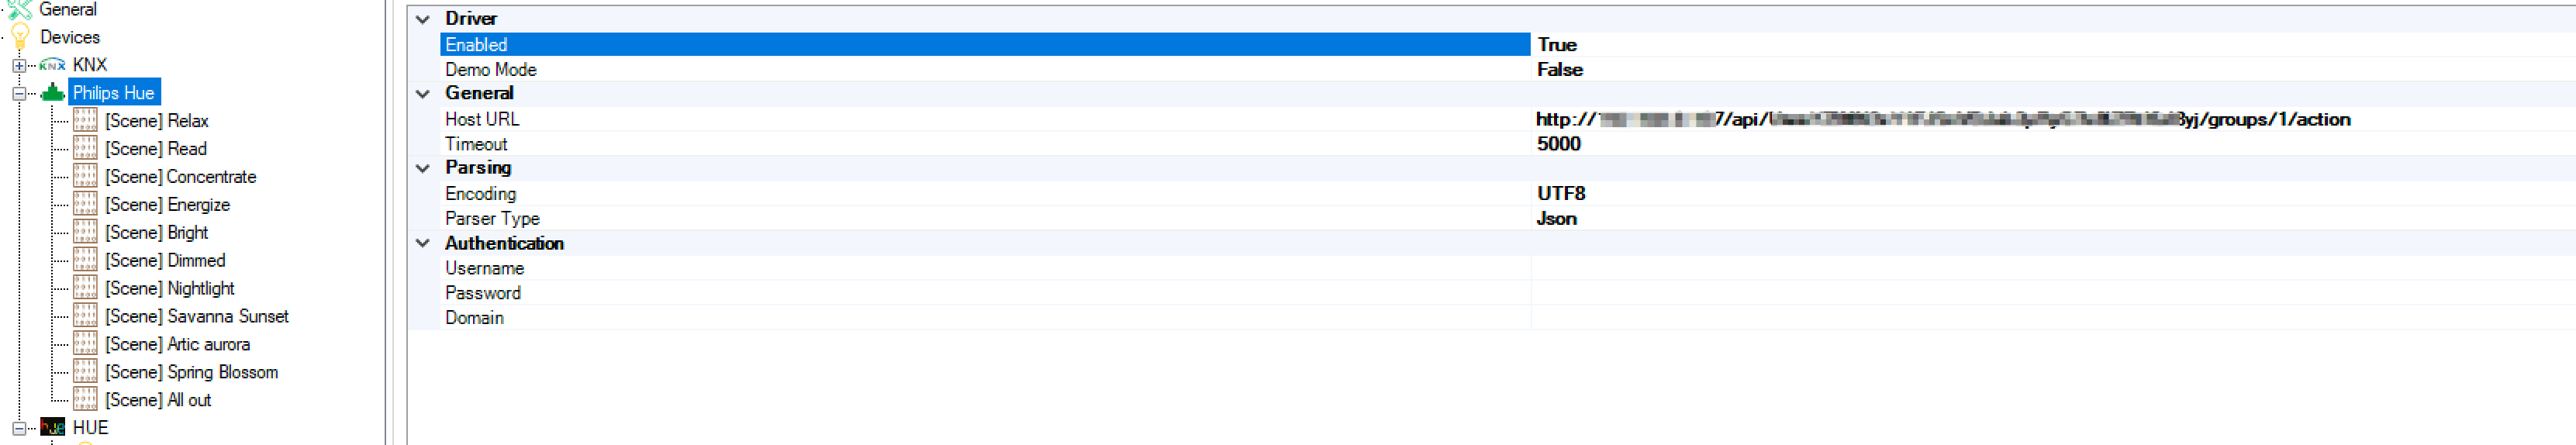2576x445 pixels.
Task: Click the All out scene icon
Action: (85, 400)
